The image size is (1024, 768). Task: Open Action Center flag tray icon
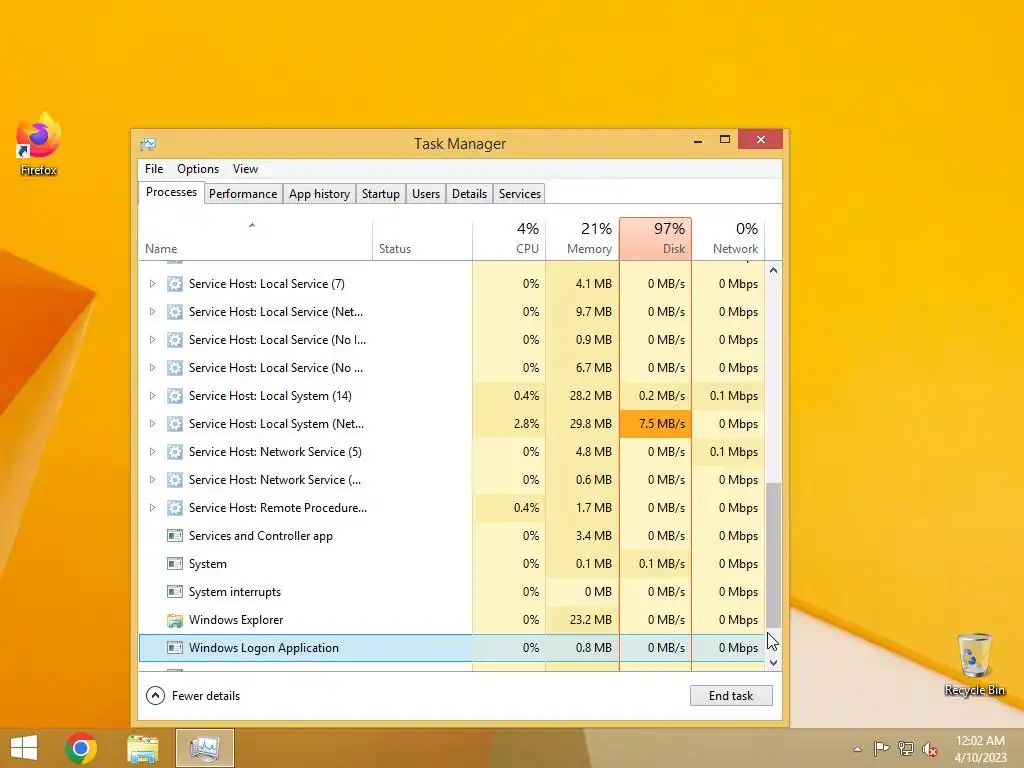[x=881, y=749]
